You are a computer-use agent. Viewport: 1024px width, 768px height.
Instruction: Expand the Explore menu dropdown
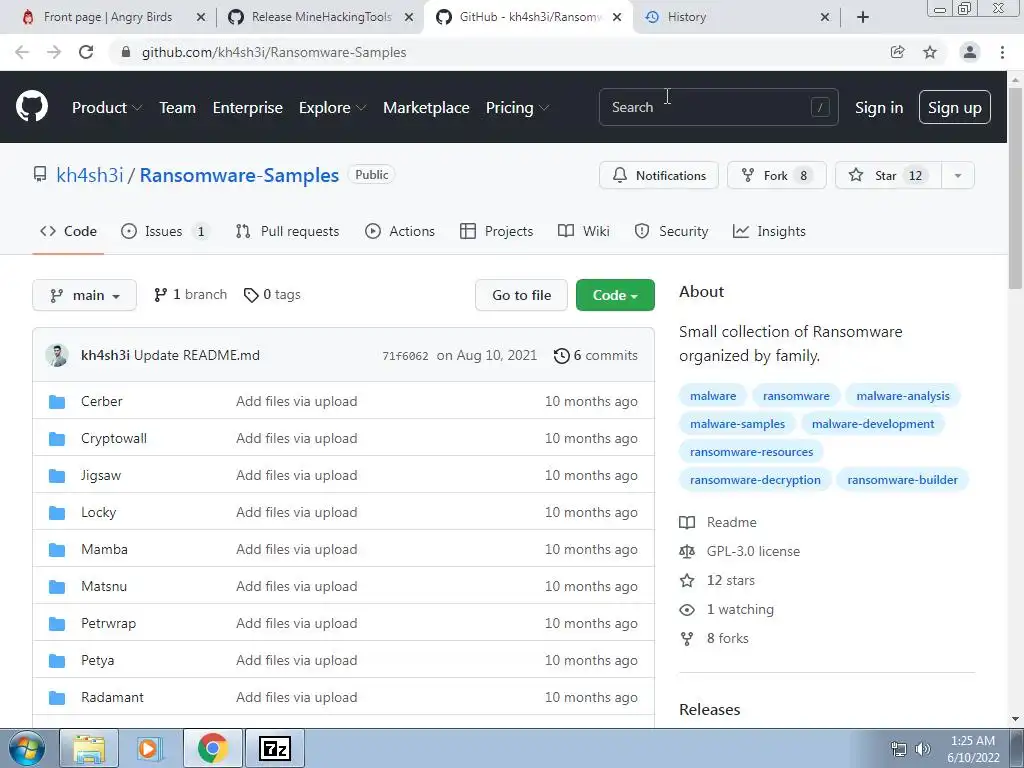tap(332, 107)
